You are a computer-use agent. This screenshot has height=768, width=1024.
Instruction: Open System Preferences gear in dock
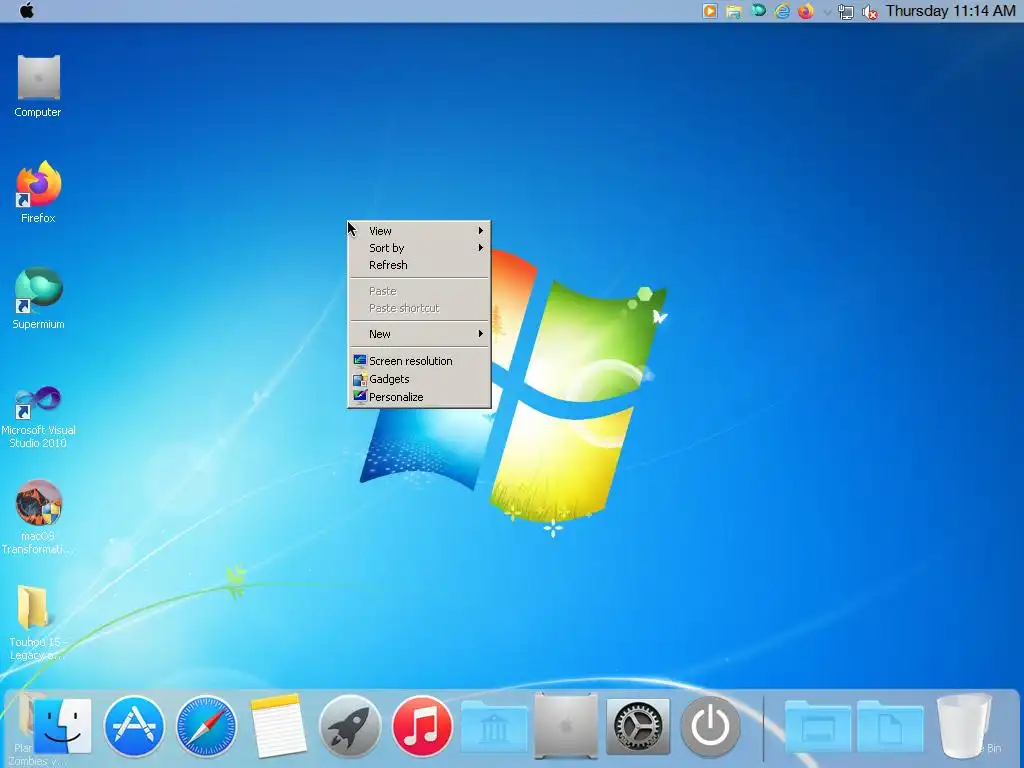638,726
